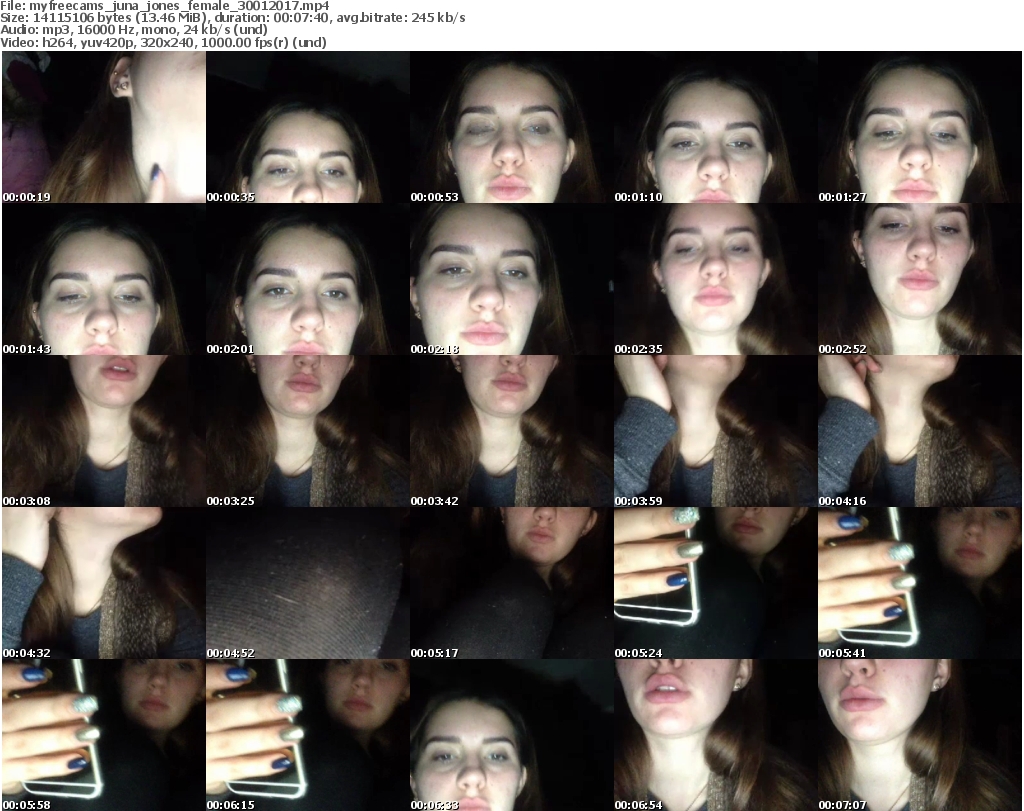Select the thumbnail stamped 00:04:16

(920, 432)
